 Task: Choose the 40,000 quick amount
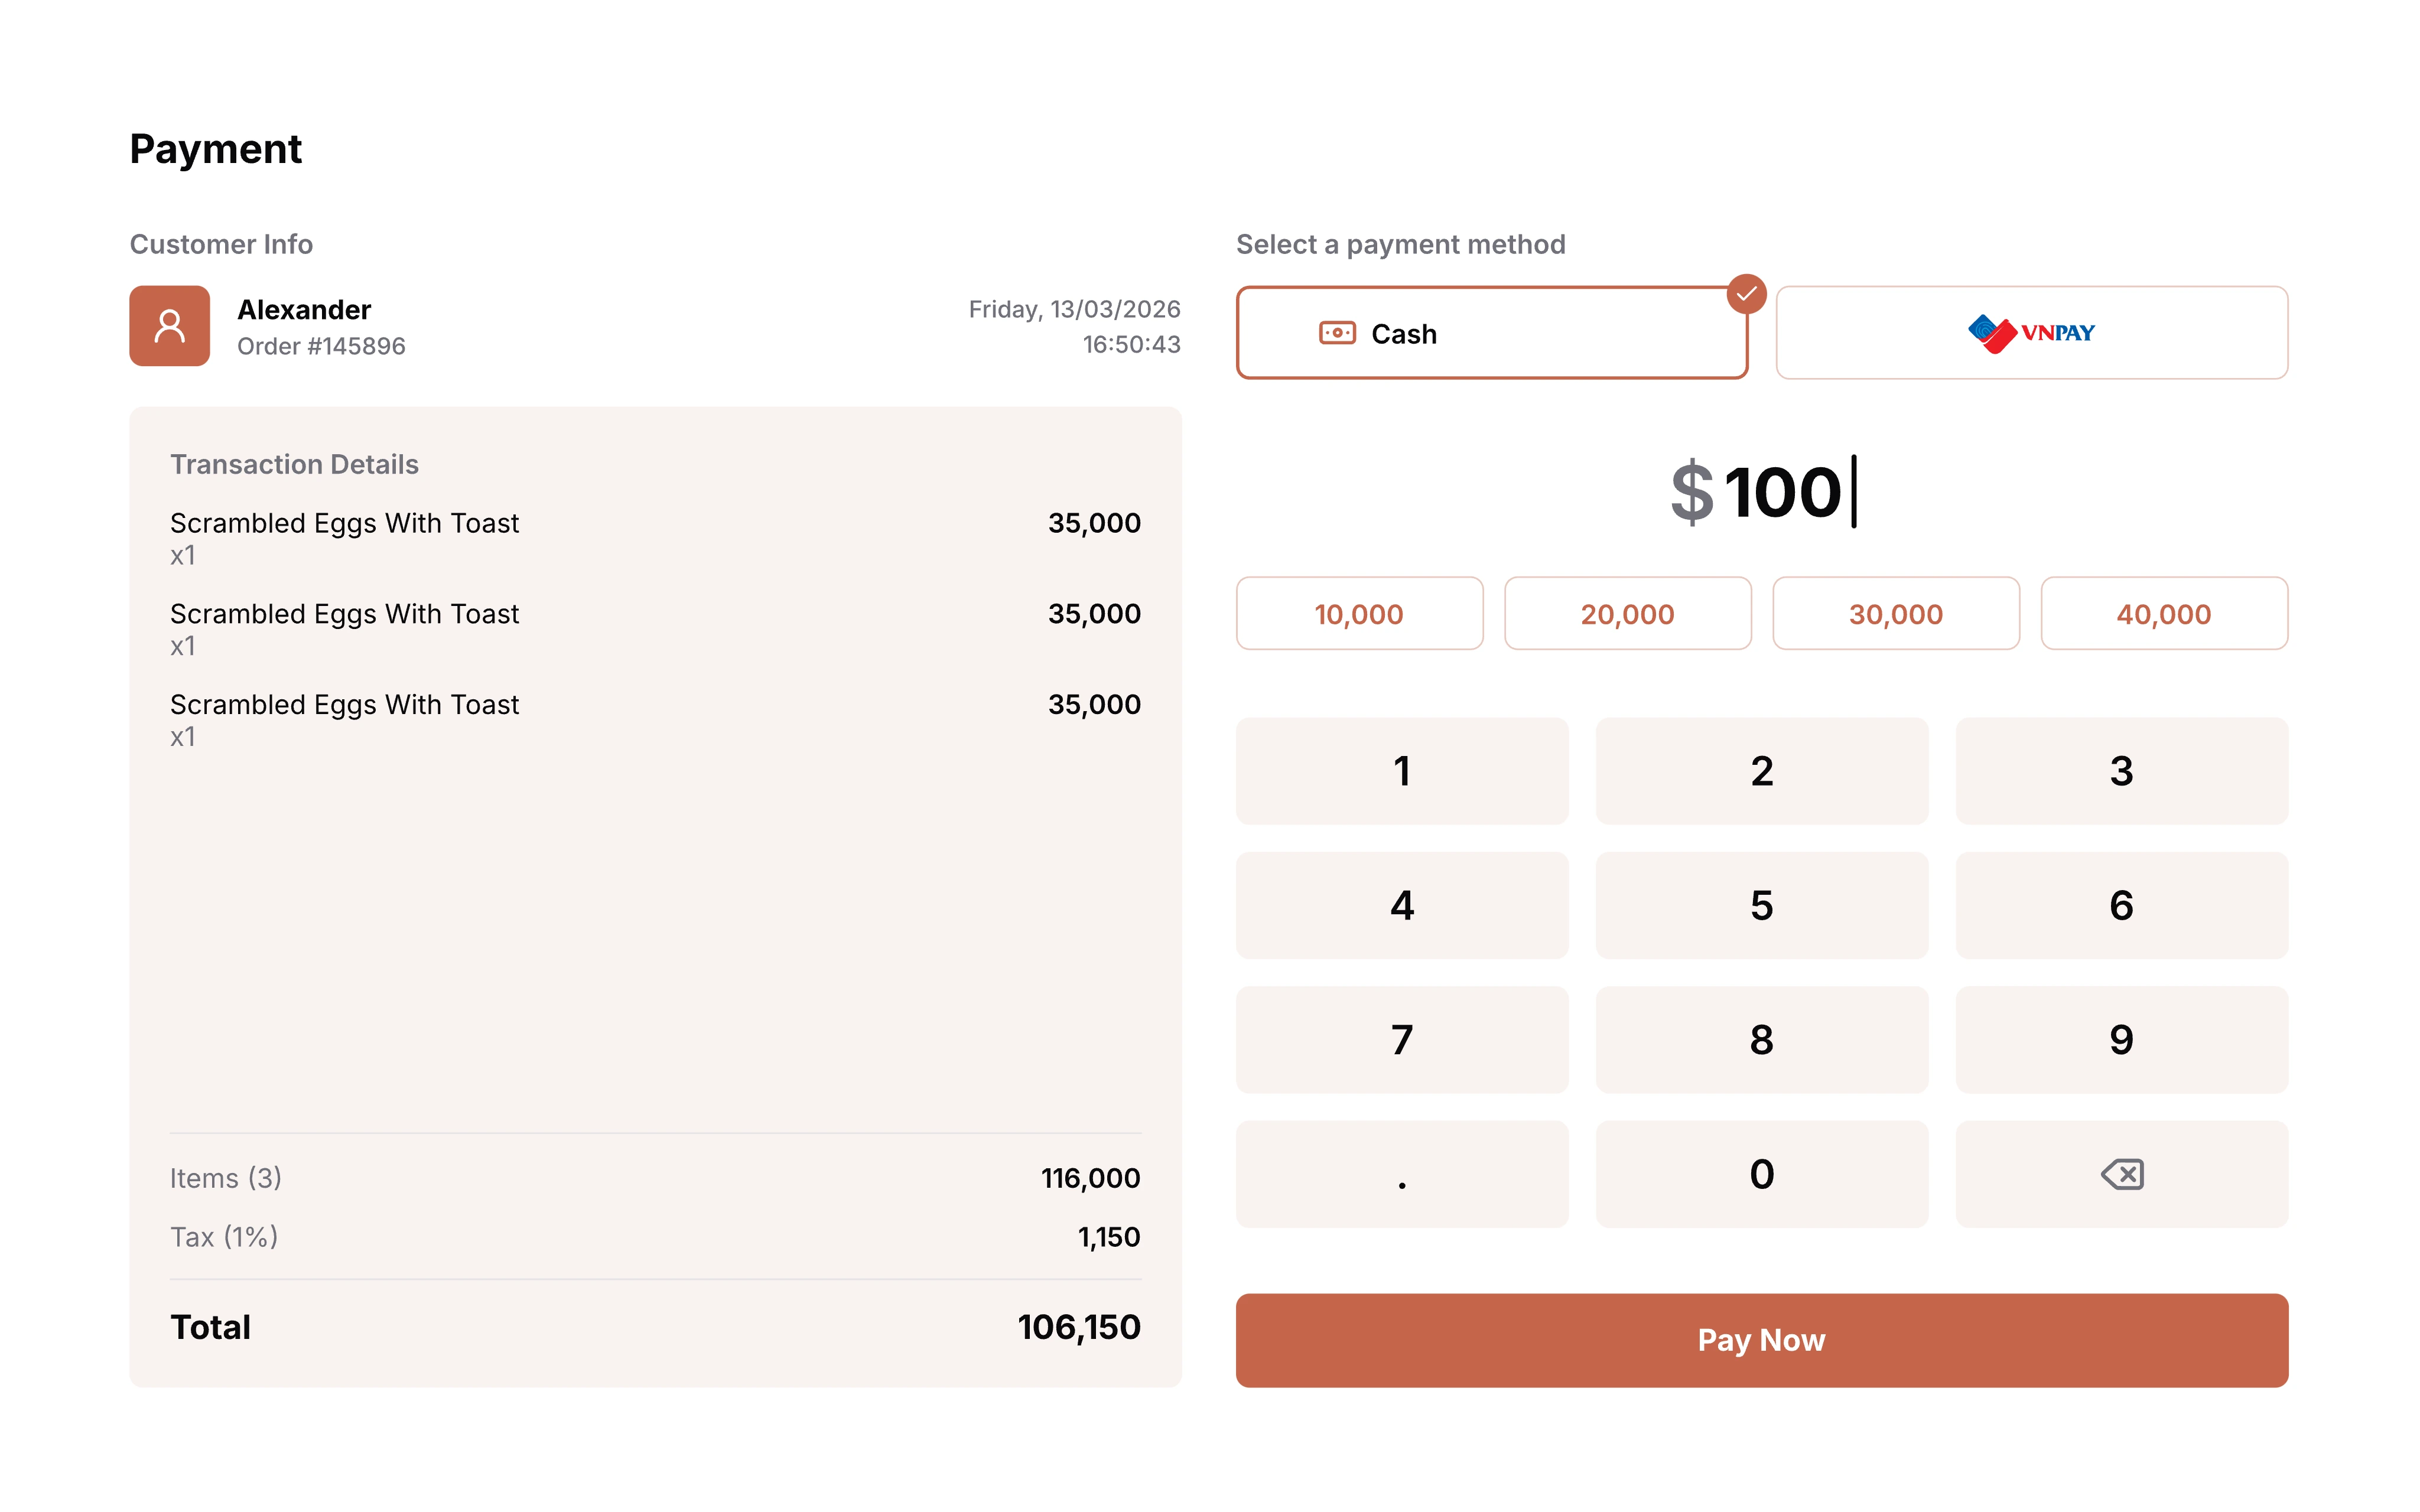click(x=2164, y=613)
